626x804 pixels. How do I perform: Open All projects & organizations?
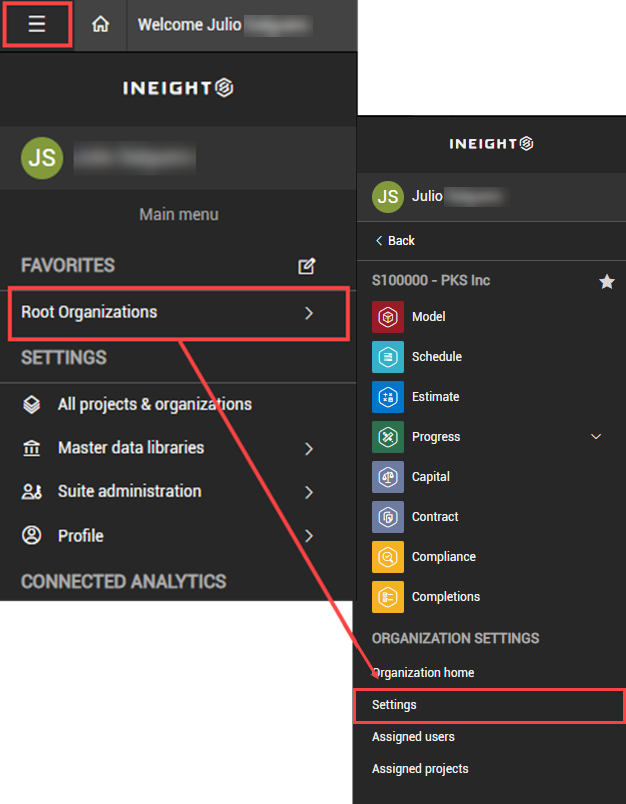(x=154, y=405)
